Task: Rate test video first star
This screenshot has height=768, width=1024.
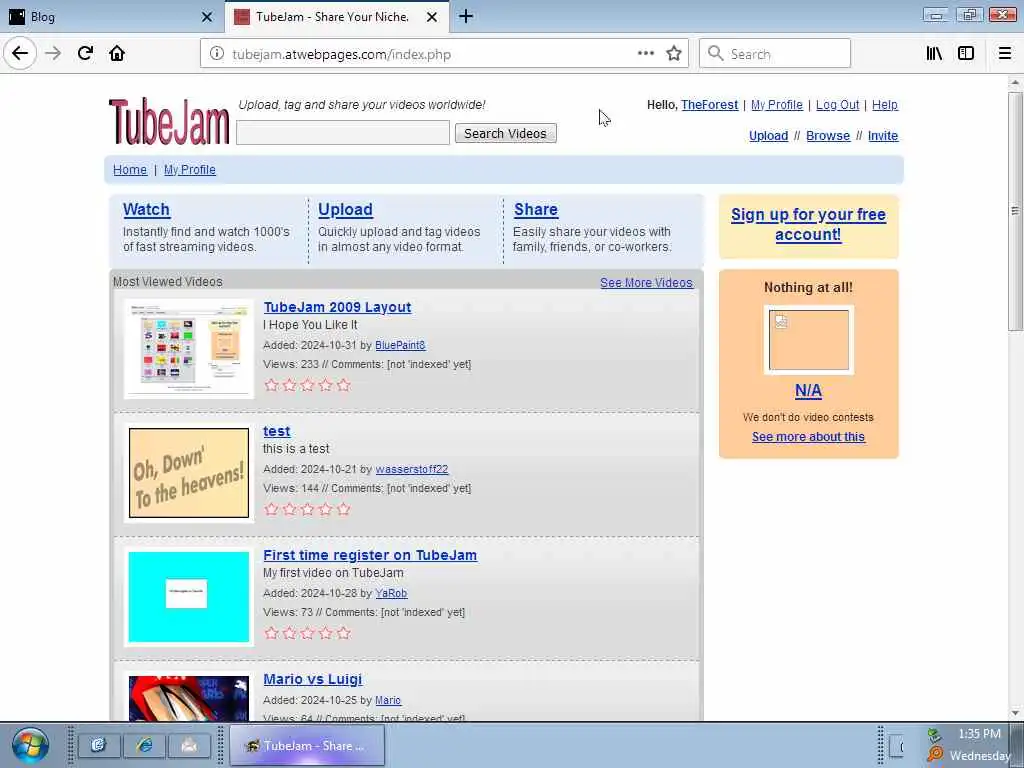Action: [x=272, y=509]
